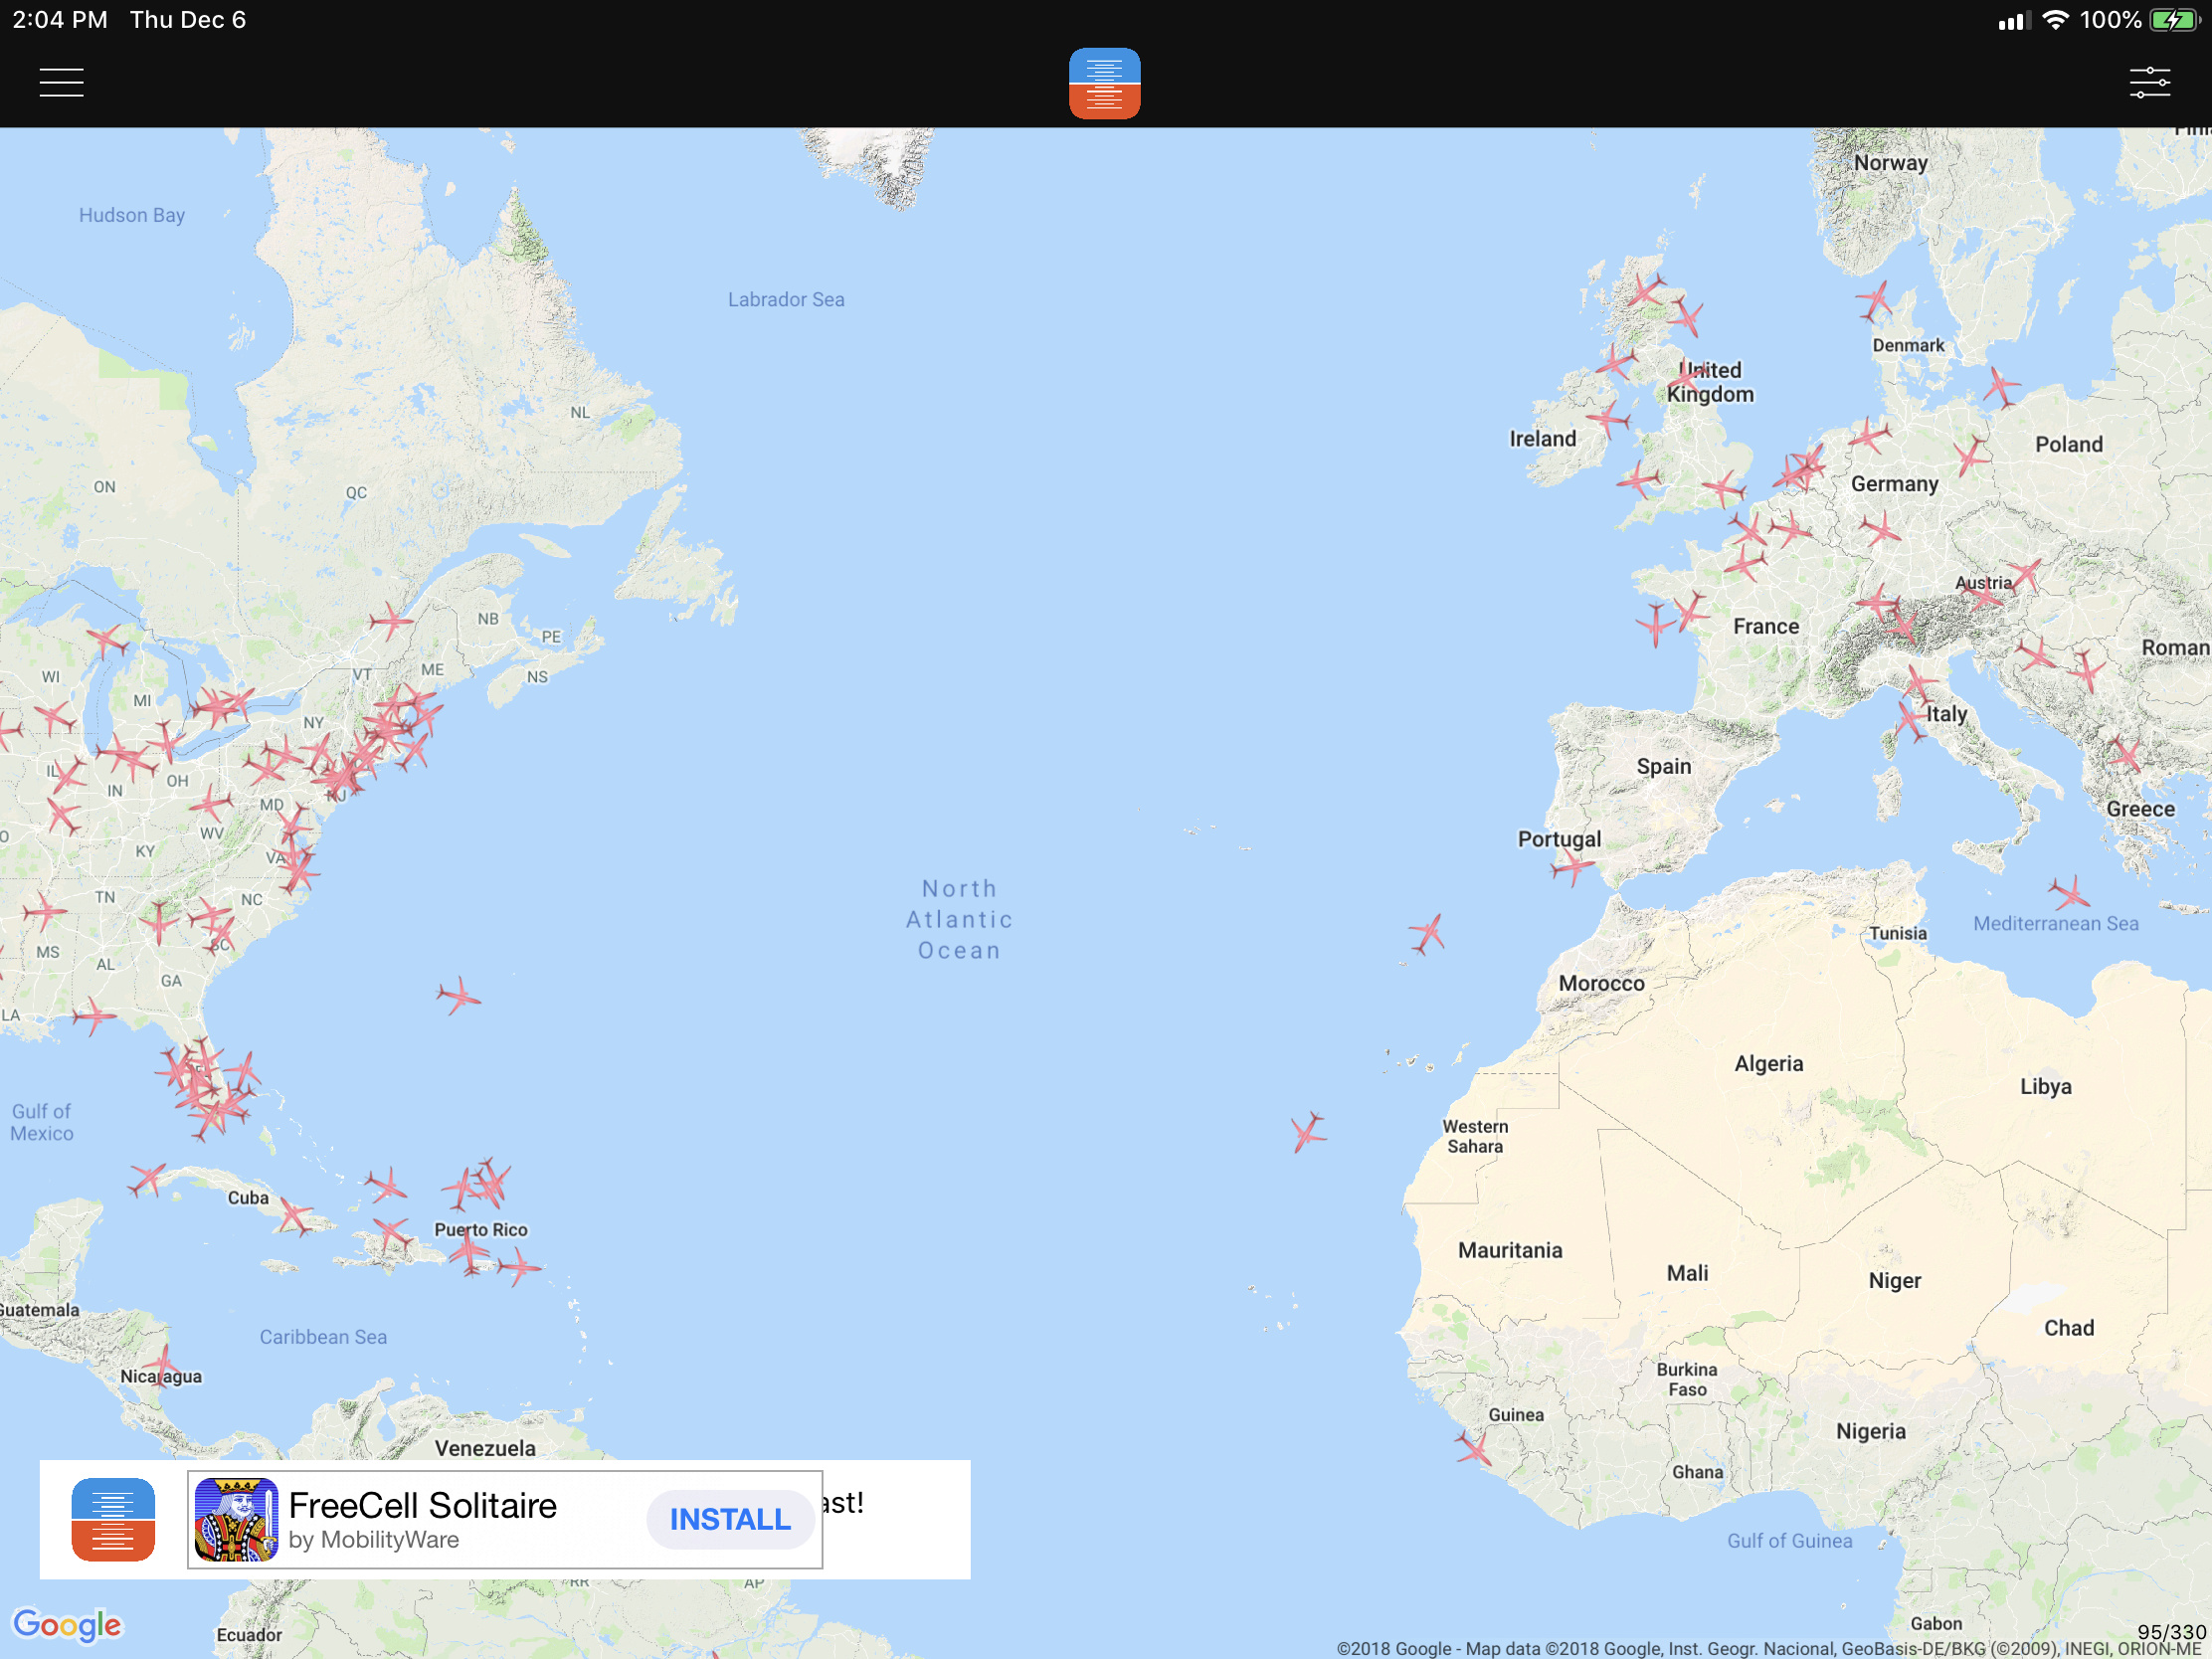Viewport: 2212px width, 1659px height.
Task: Tap the North Atlantic Ocean label
Action: [959, 919]
